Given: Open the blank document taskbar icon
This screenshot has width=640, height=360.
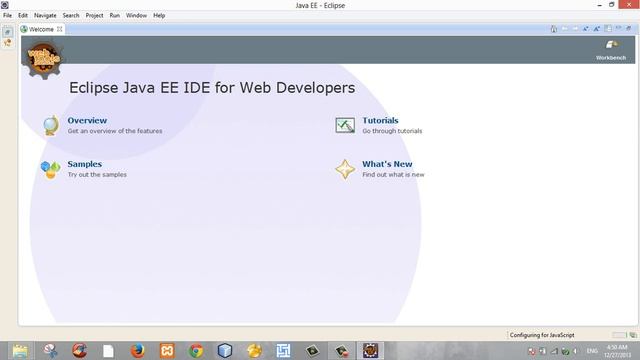Looking at the screenshot, I should click(108, 351).
